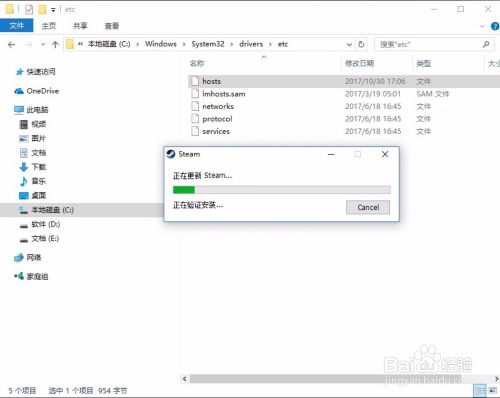
Task: Click the quick access new folder icon
Action: point(42,9)
